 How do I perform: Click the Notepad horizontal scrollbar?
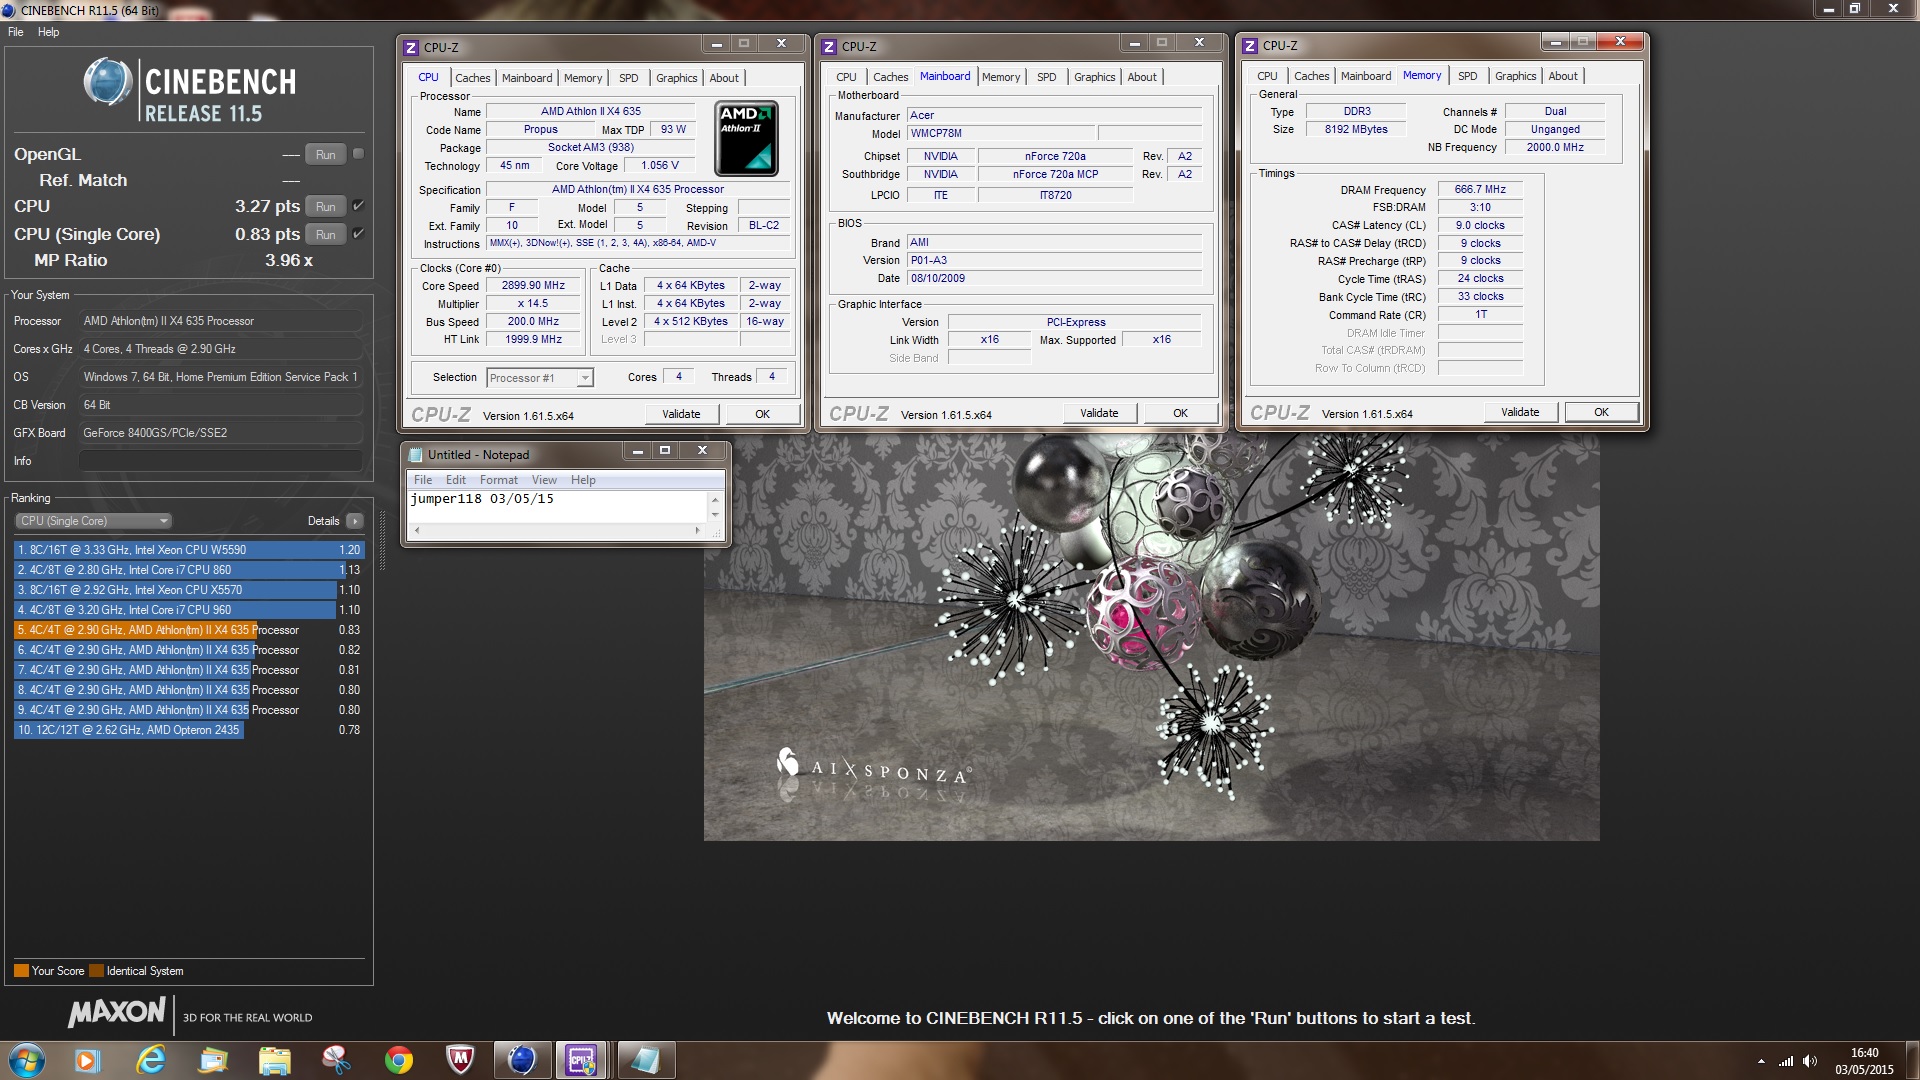pos(557,531)
